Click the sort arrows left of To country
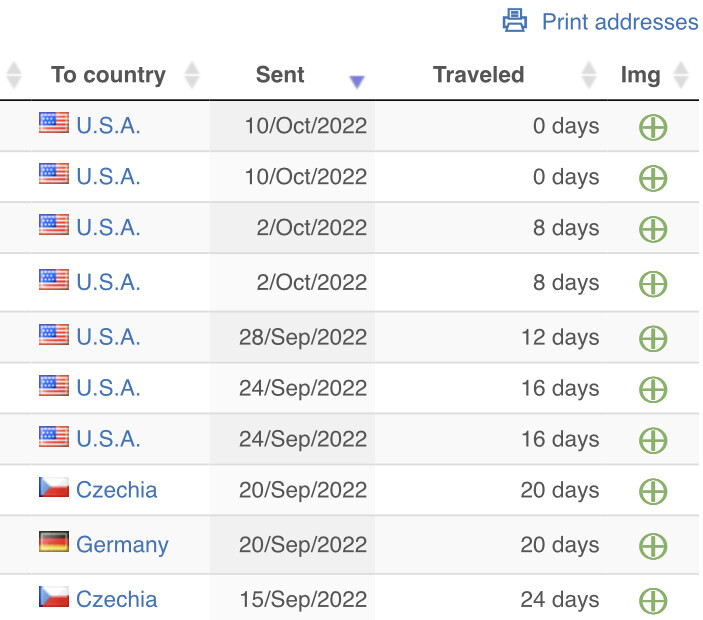Screen dimensions: 703x620 14,75
